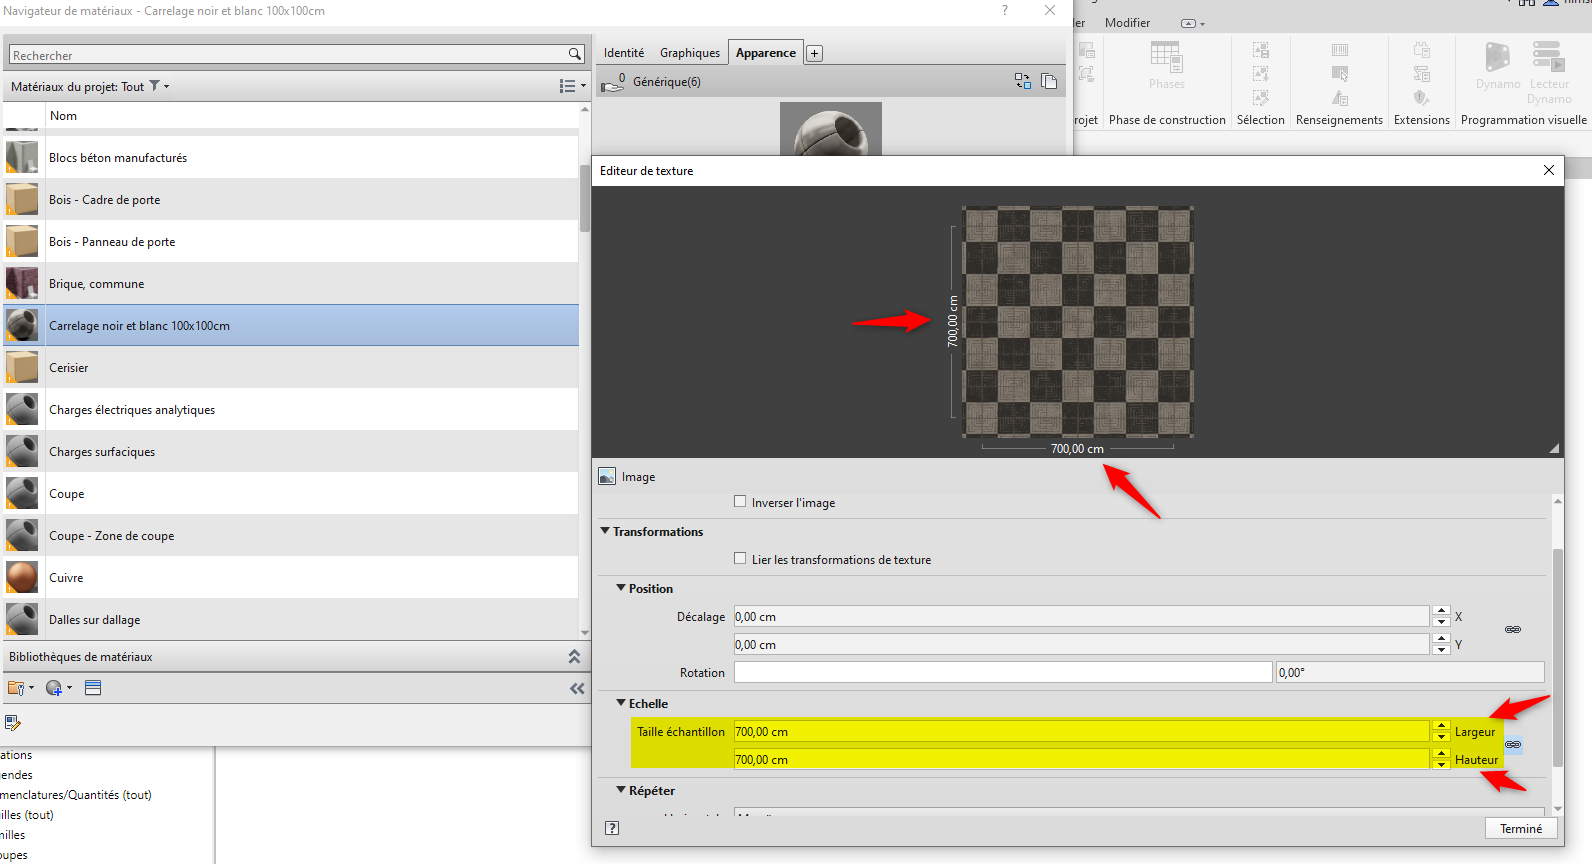Expand the Bibliothèques de matériaux panel

point(574,657)
